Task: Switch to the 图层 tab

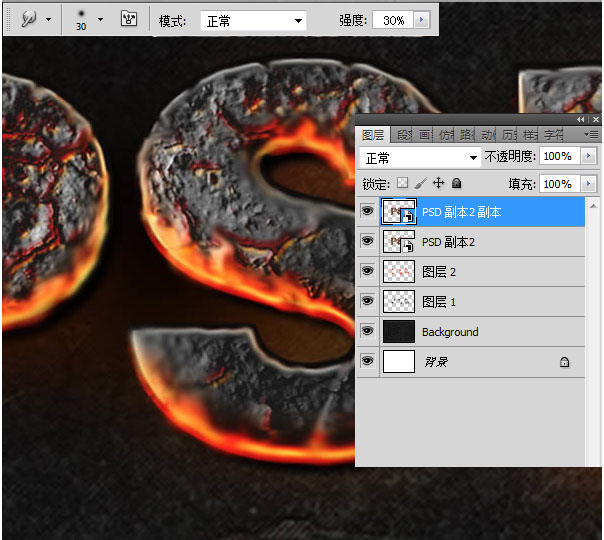Action: [x=373, y=135]
